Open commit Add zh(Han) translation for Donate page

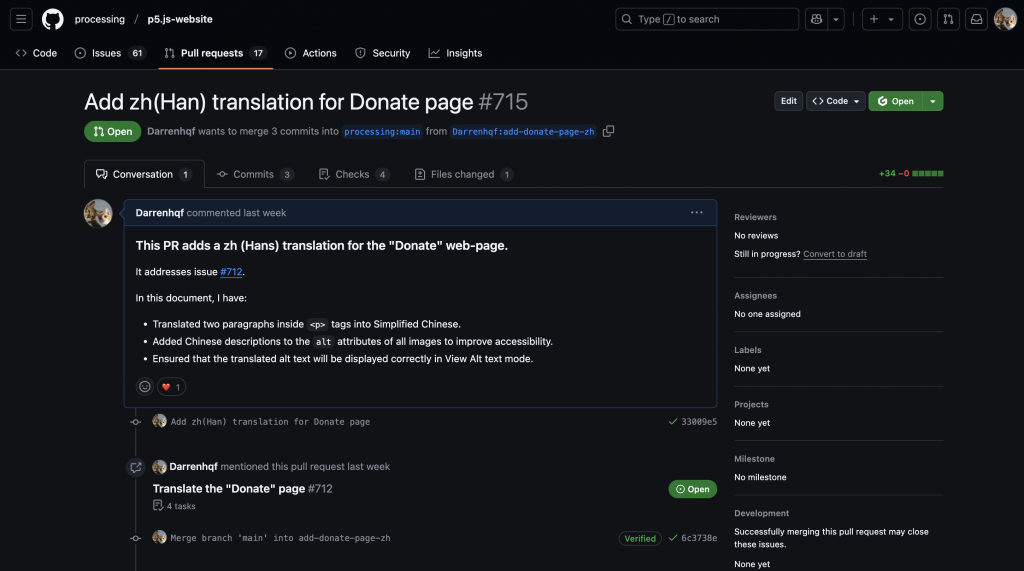click(270, 422)
